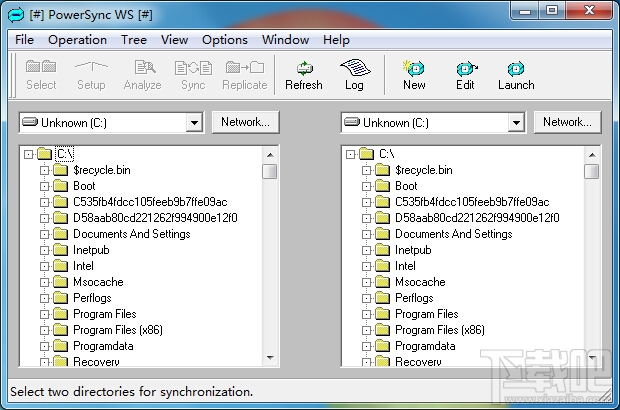Collapse the left pane C:\ root node
The height and width of the screenshot is (410, 620).
pos(28,154)
